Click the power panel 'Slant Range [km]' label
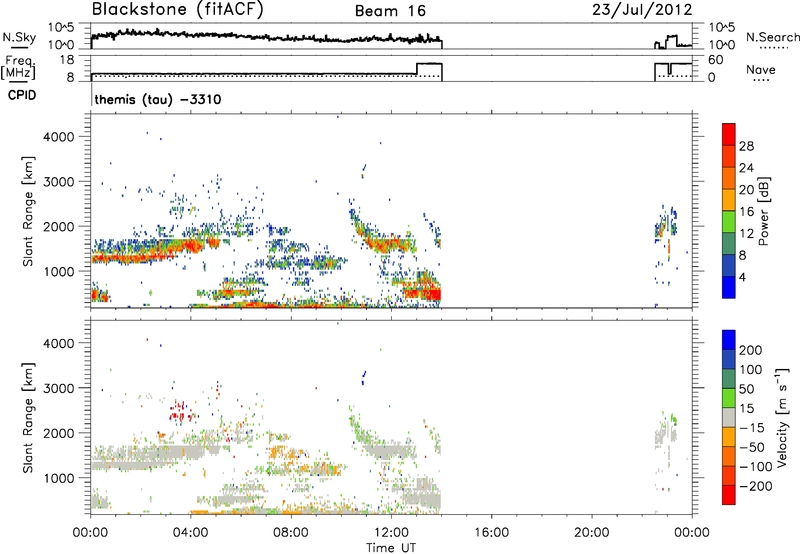 click(x=28, y=211)
